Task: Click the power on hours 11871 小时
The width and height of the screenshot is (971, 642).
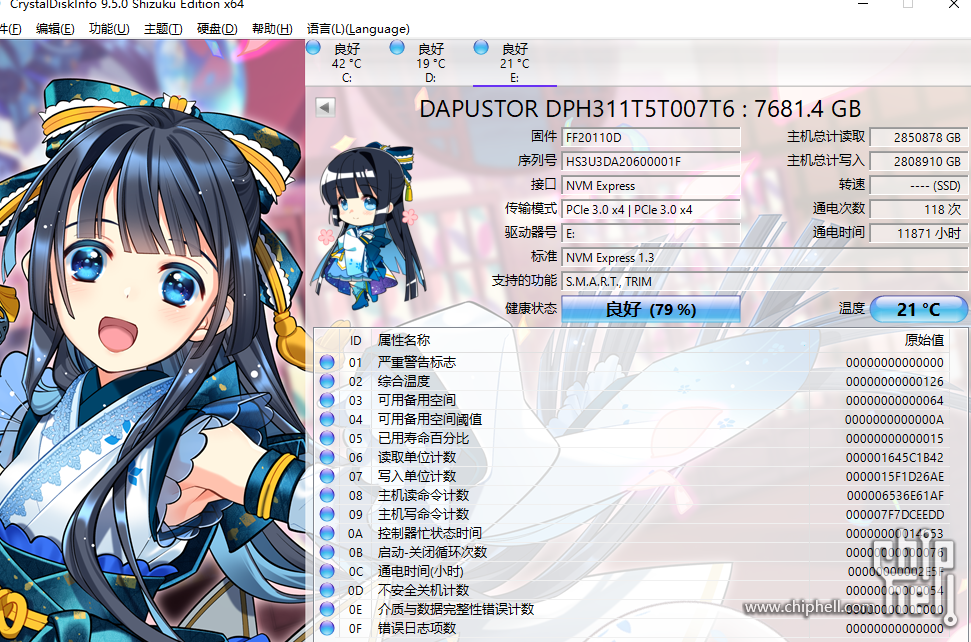Action: click(918, 233)
